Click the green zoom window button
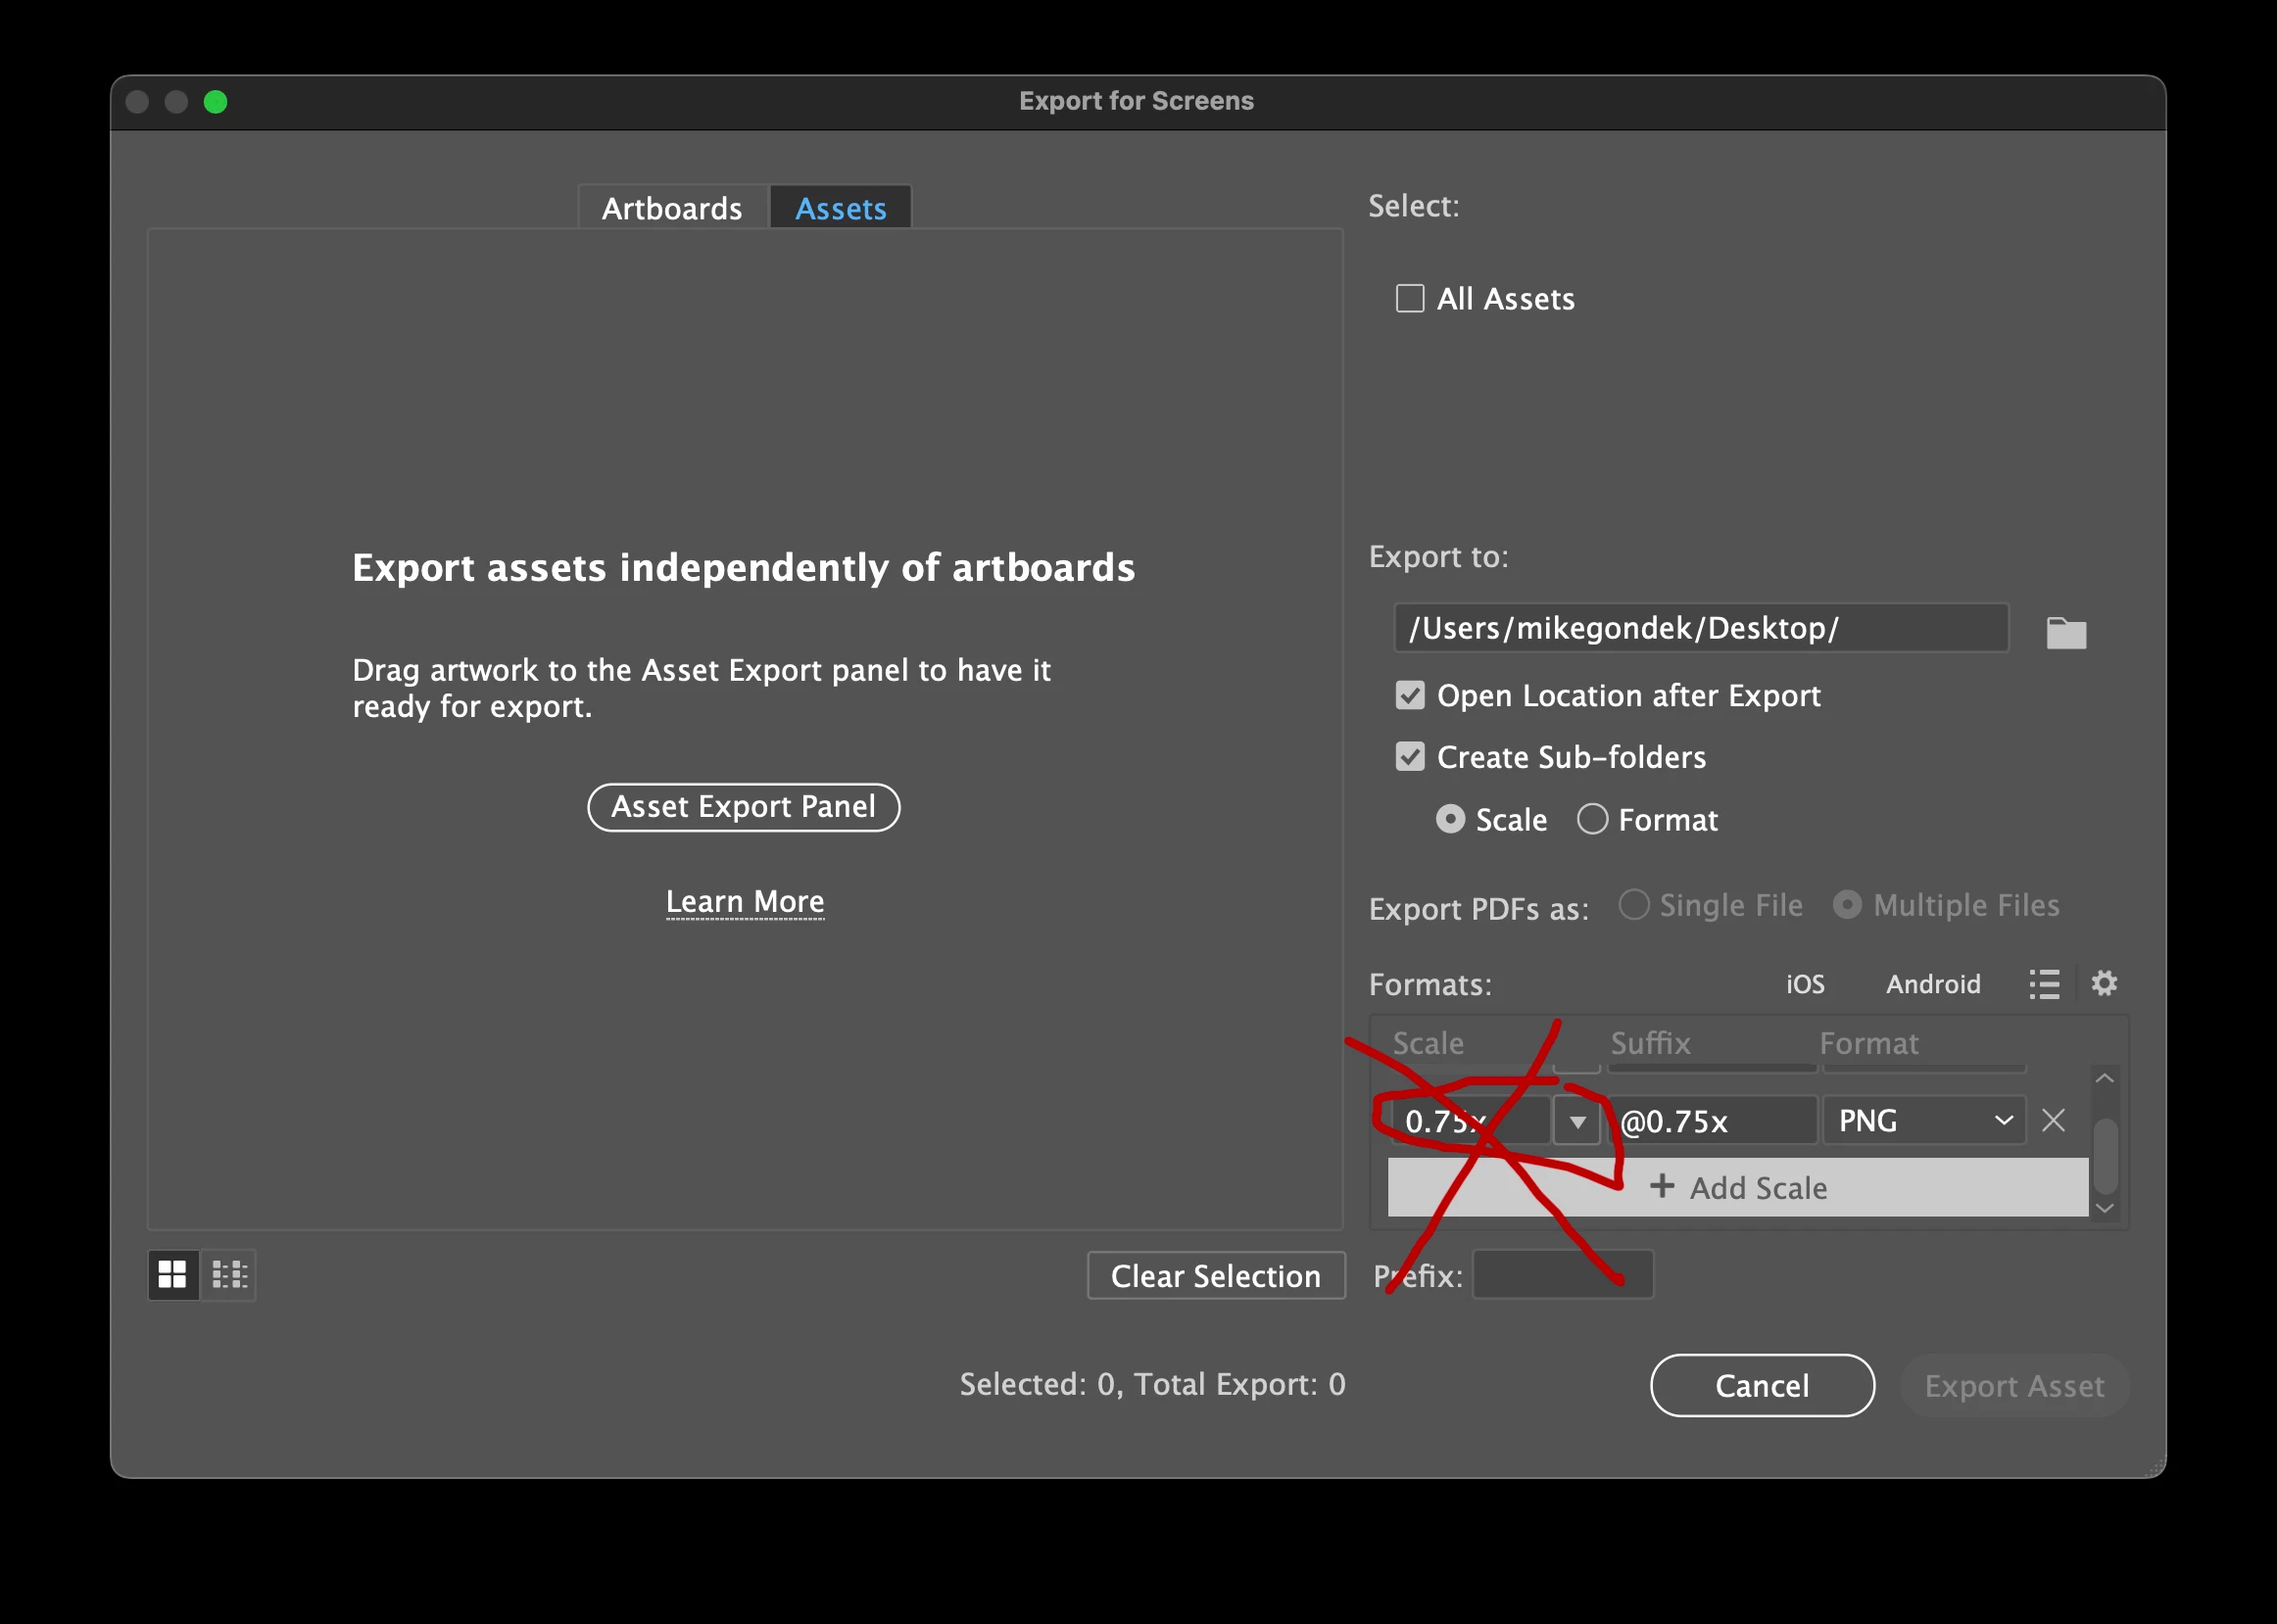This screenshot has height=1624, width=2277. [215, 102]
